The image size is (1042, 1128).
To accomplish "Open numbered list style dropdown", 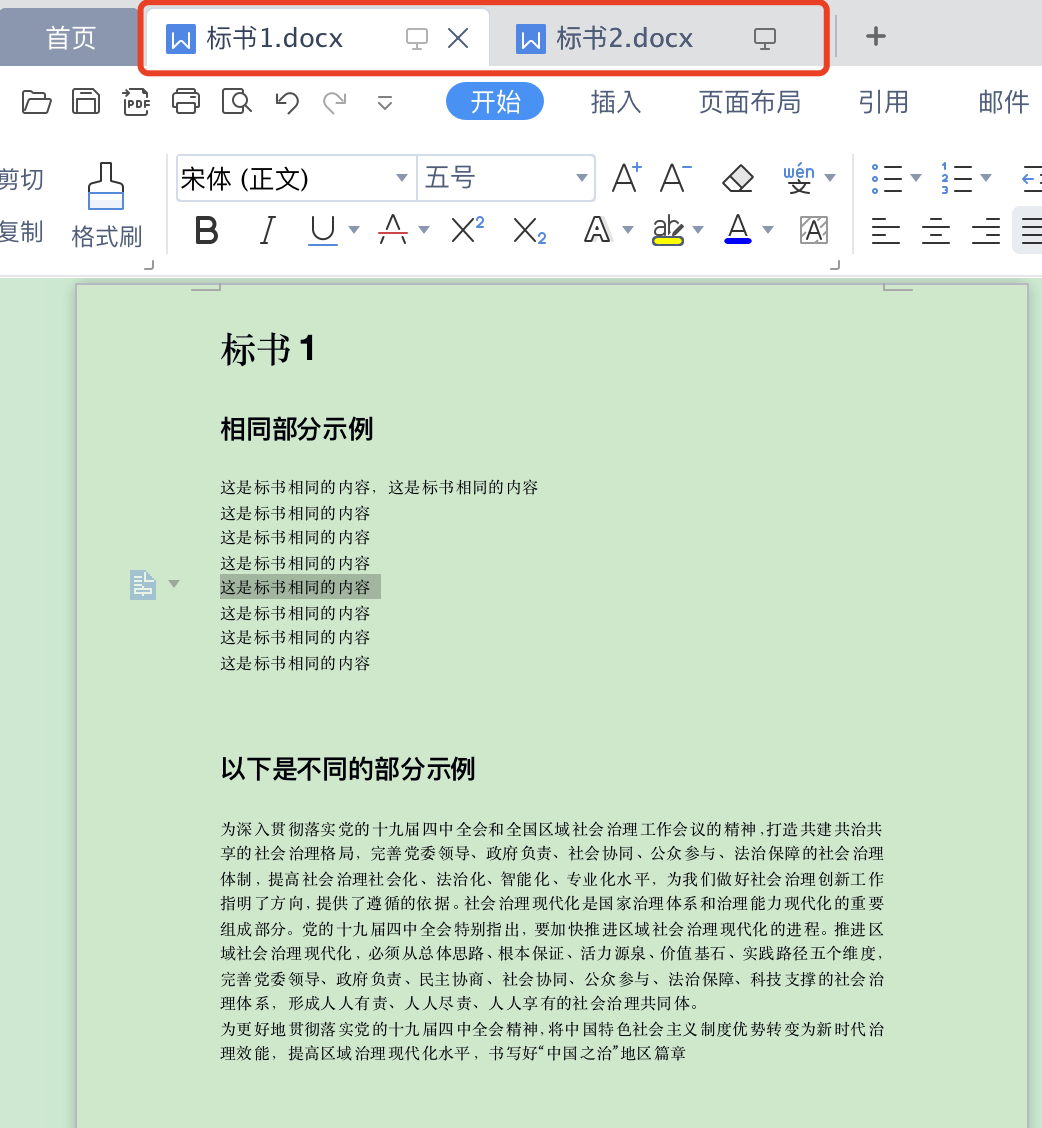I will tap(987, 178).
